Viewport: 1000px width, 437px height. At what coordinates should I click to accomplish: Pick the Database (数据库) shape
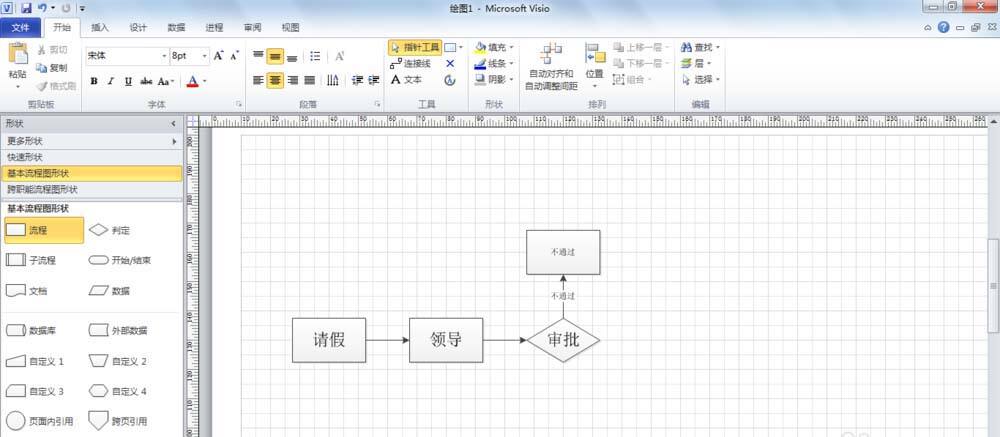(31, 330)
